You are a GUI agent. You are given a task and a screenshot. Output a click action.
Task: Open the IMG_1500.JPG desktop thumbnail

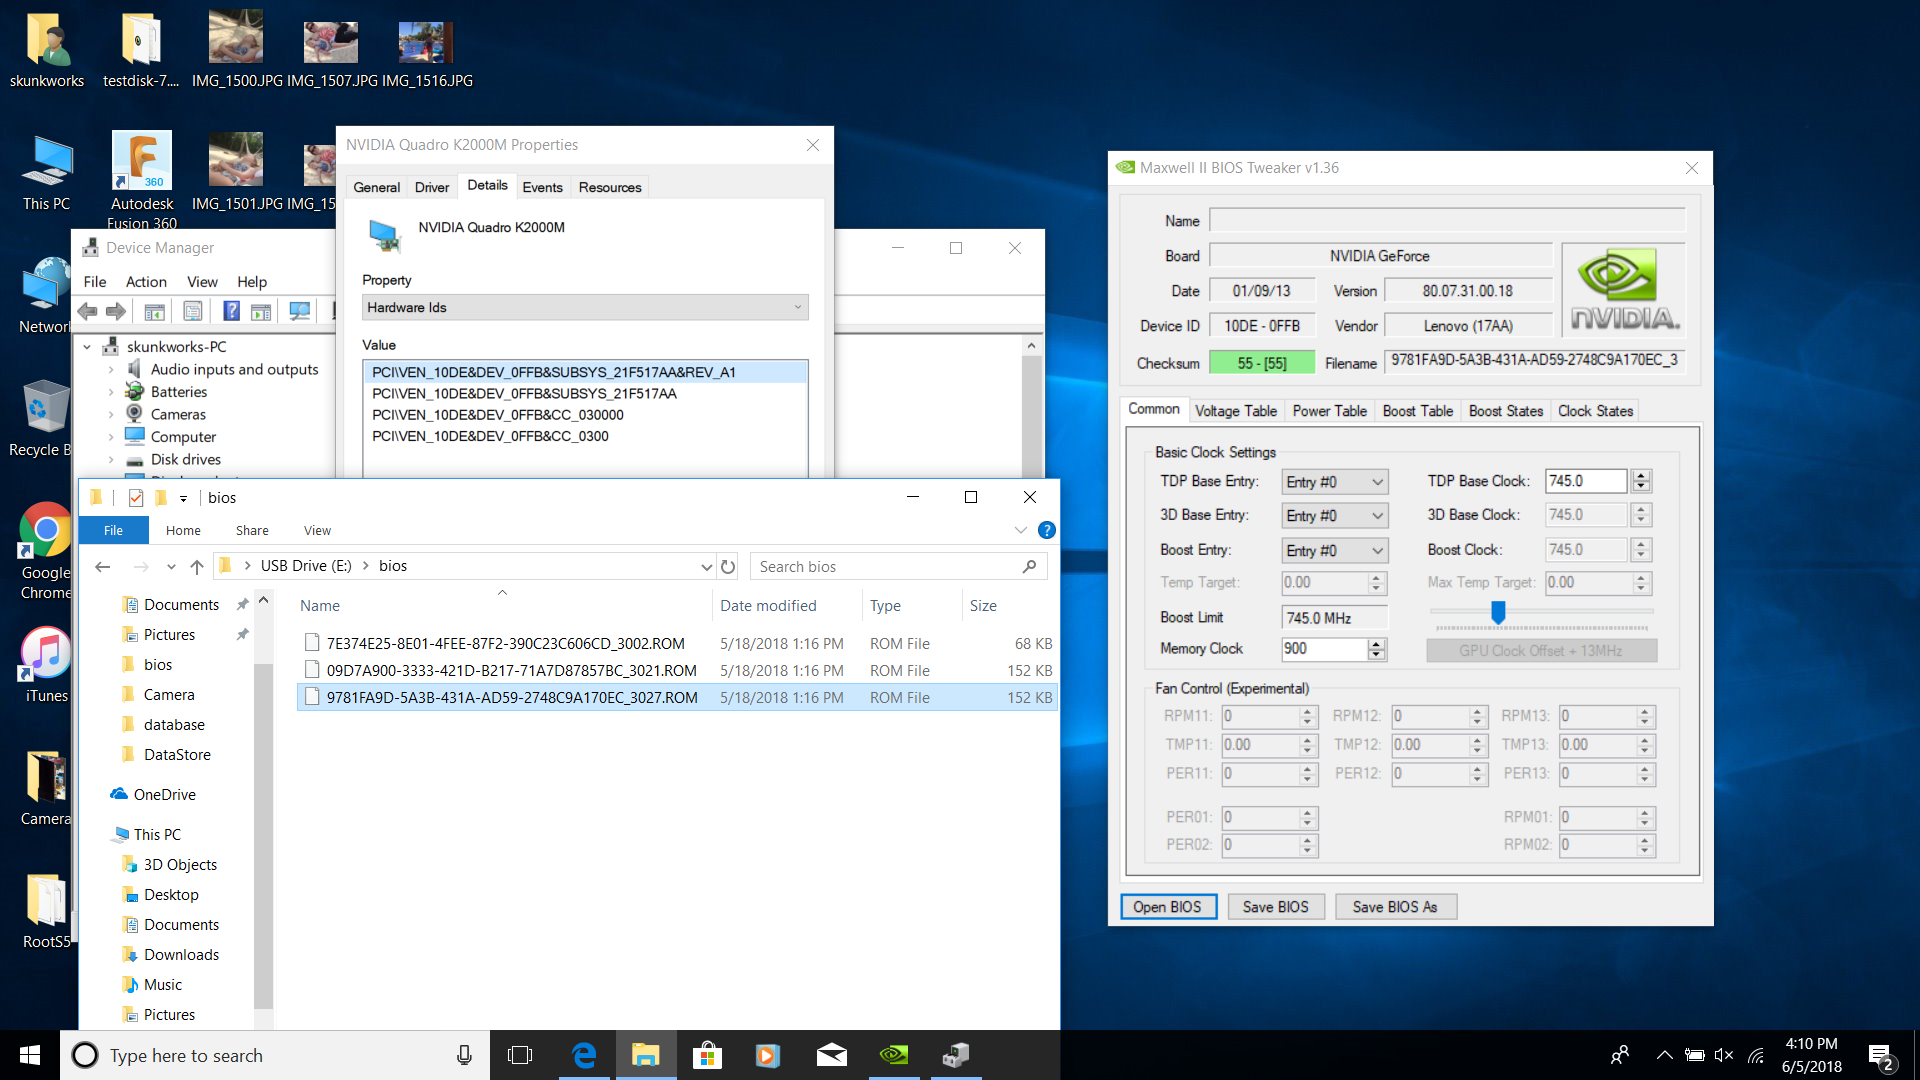tap(236, 50)
